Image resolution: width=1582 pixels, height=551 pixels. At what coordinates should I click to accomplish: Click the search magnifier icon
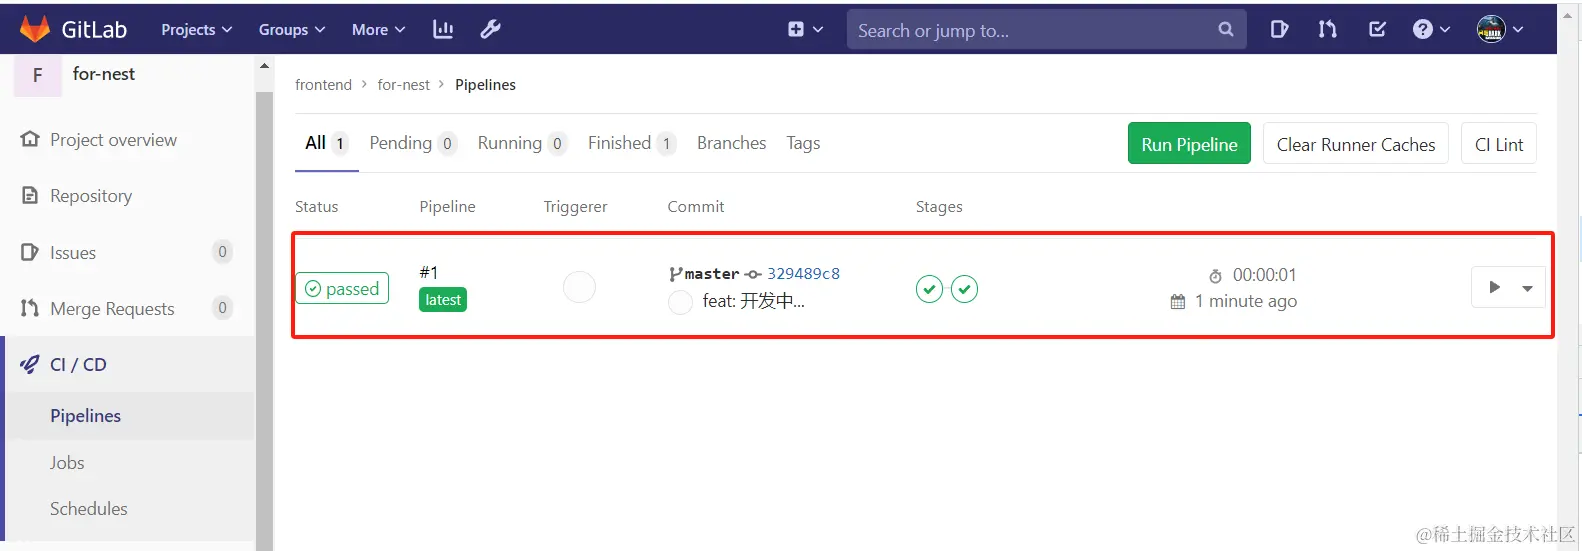point(1226,29)
